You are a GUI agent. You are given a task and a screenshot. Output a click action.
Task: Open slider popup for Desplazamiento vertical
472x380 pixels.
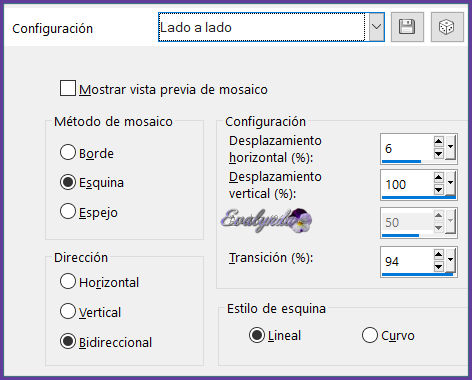[x=450, y=183]
